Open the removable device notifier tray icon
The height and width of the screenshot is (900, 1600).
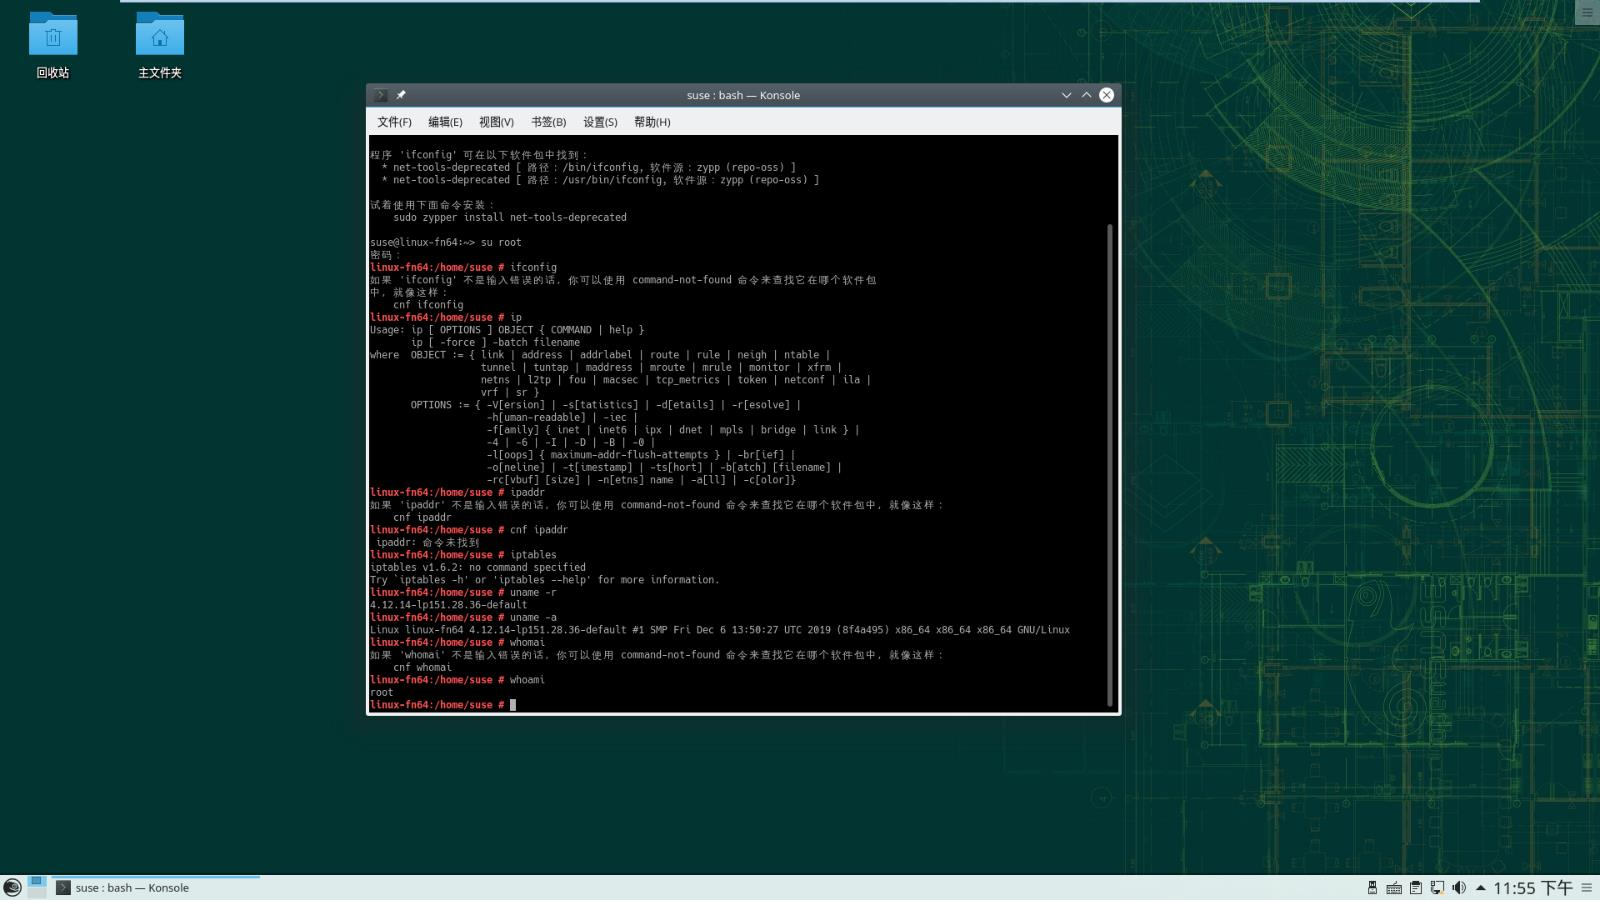tap(1372, 887)
